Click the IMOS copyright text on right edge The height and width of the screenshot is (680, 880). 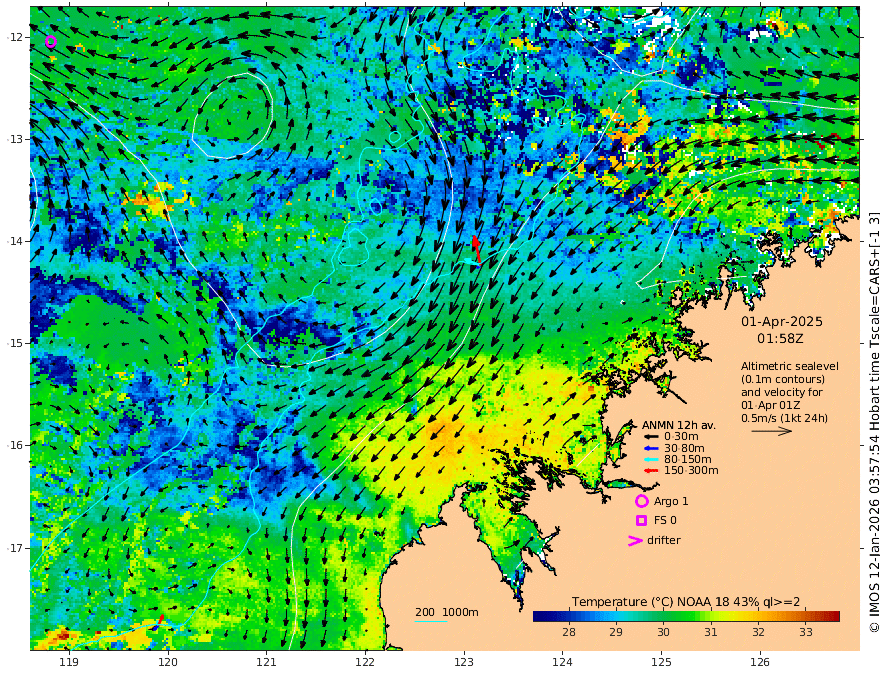[874, 422]
